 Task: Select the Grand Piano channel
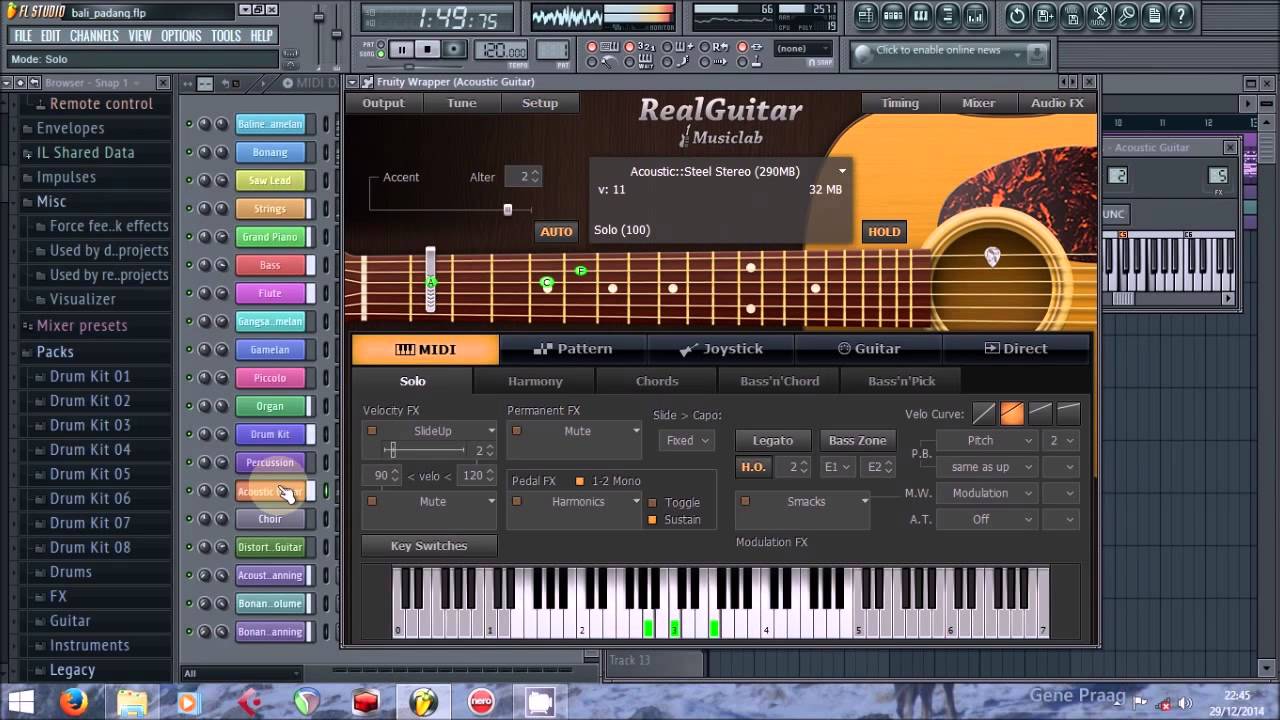[x=270, y=237]
